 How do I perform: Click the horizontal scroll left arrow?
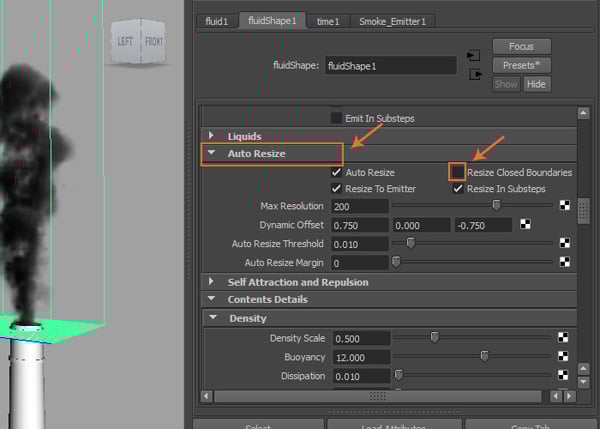tap(207, 396)
